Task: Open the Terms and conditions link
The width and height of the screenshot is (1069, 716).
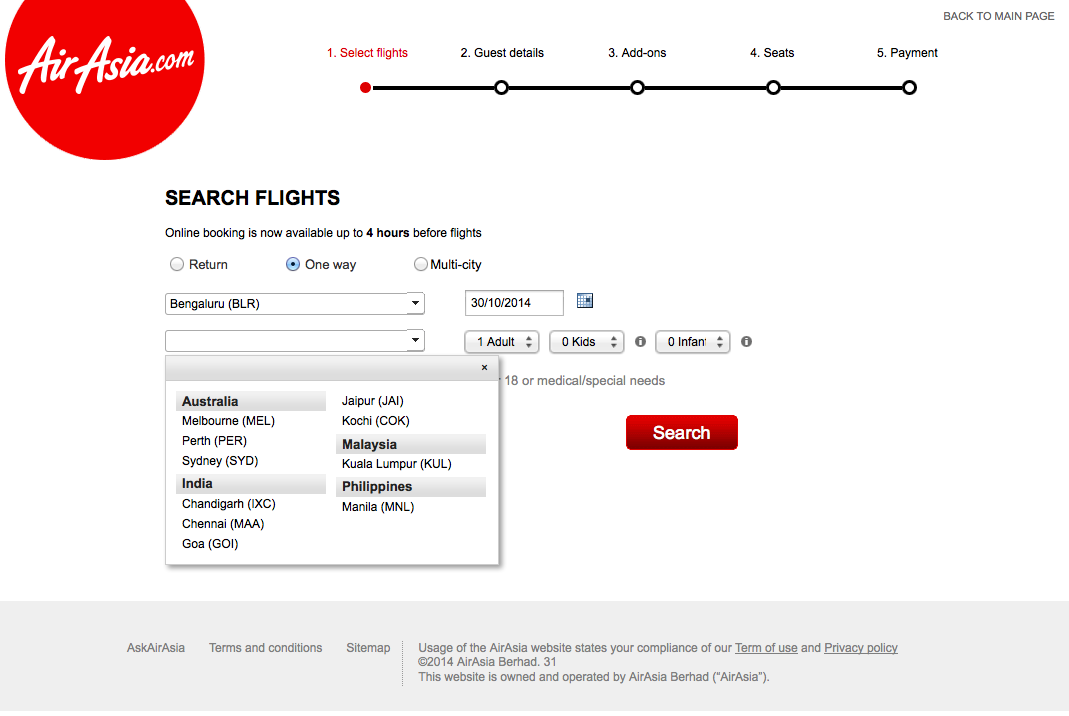Action: [265, 648]
